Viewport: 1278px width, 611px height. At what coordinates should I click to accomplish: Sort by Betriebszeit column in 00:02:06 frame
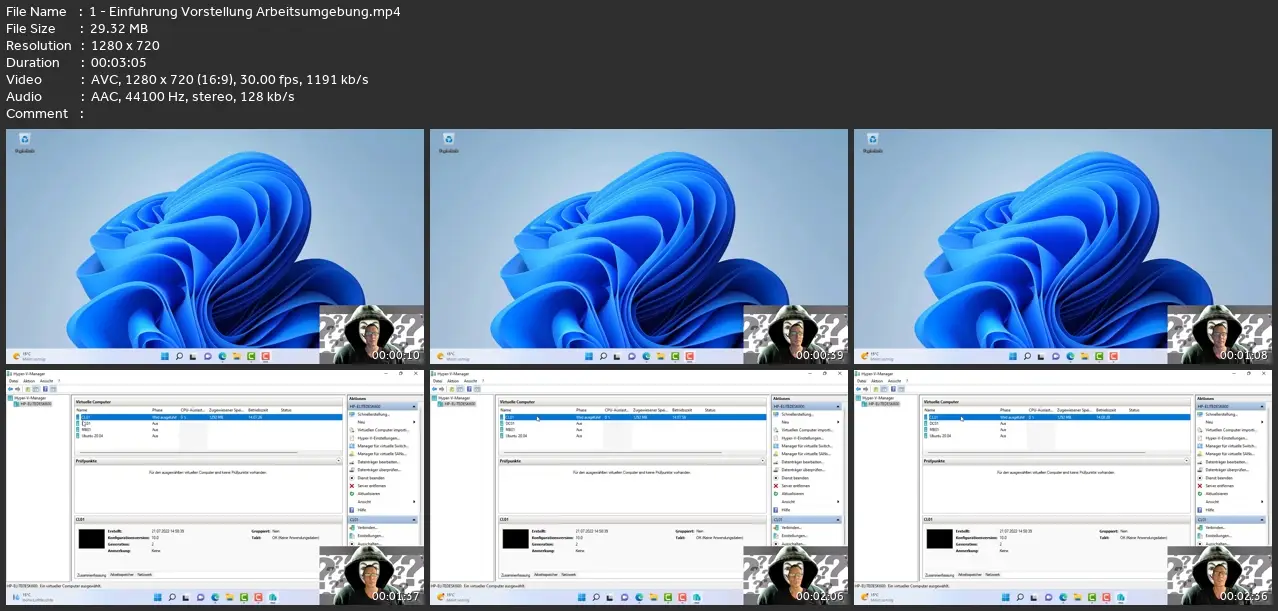click(x=682, y=410)
